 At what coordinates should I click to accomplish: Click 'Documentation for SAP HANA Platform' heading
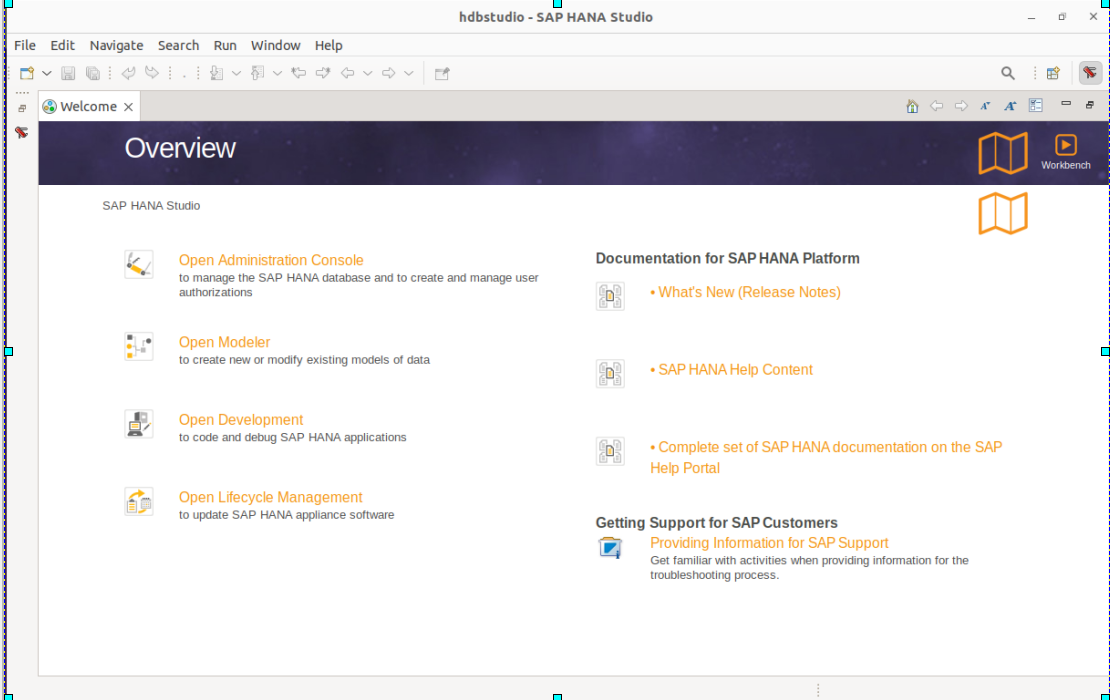tap(728, 259)
